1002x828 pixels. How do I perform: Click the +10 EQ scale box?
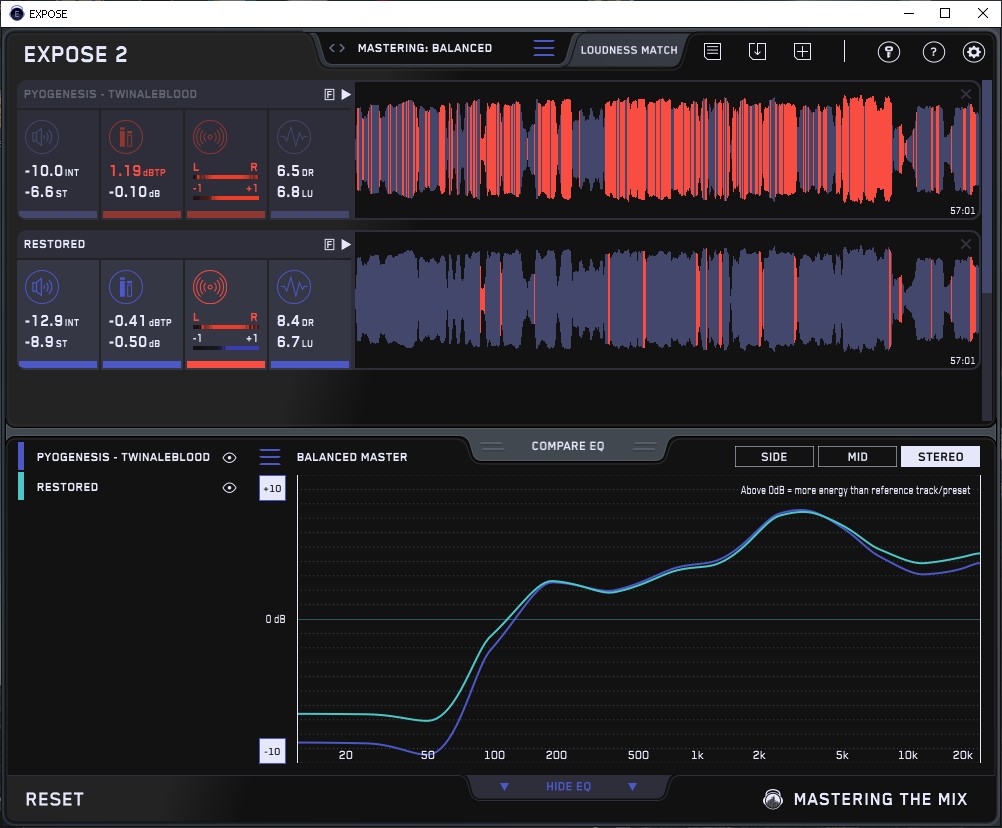click(x=272, y=489)
